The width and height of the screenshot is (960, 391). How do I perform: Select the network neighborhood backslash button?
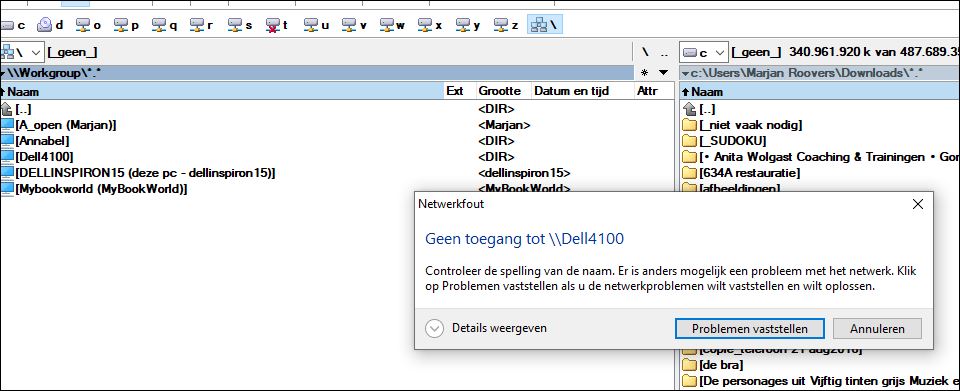[x=545, y=25]
